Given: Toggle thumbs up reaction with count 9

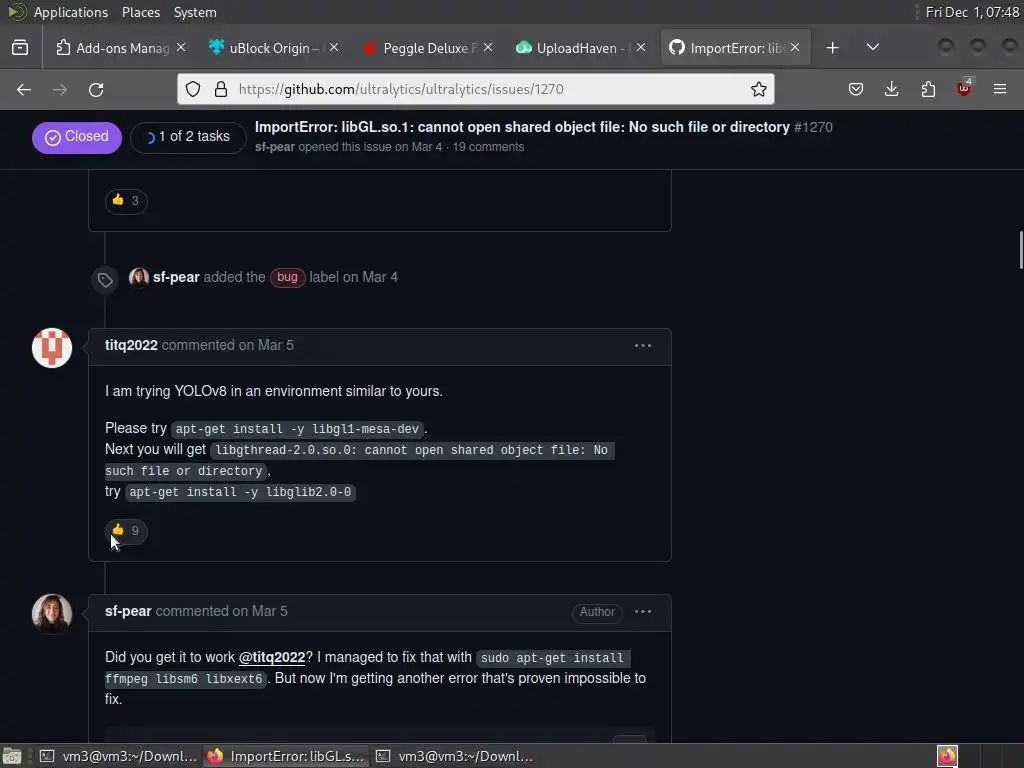Looking at the screenshot, I should pyautogui.click(x=126, y=531).
